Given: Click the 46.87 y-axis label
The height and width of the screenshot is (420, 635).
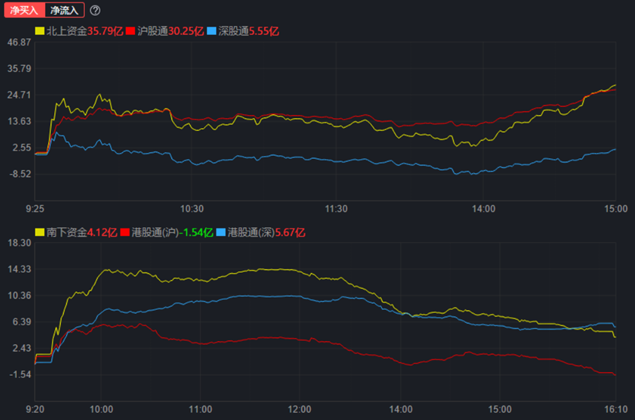Looking at the screenshot, I should coord(18,44).
